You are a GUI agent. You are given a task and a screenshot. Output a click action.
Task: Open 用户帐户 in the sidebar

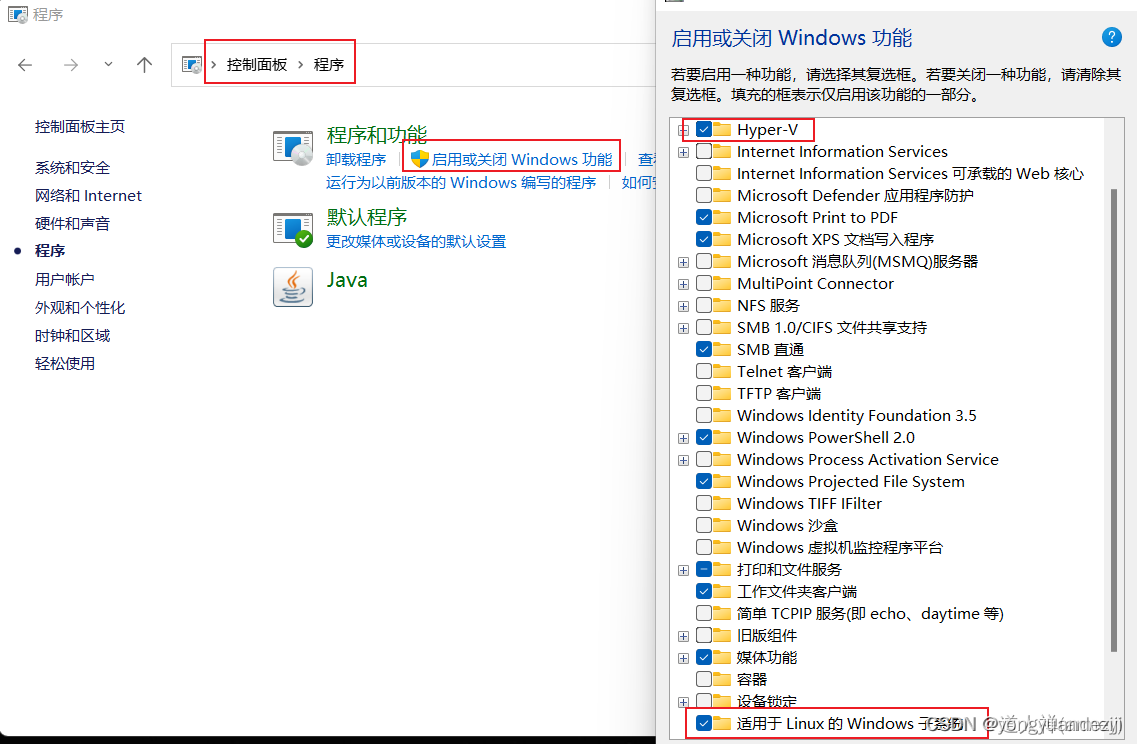[x=65, y=280]
